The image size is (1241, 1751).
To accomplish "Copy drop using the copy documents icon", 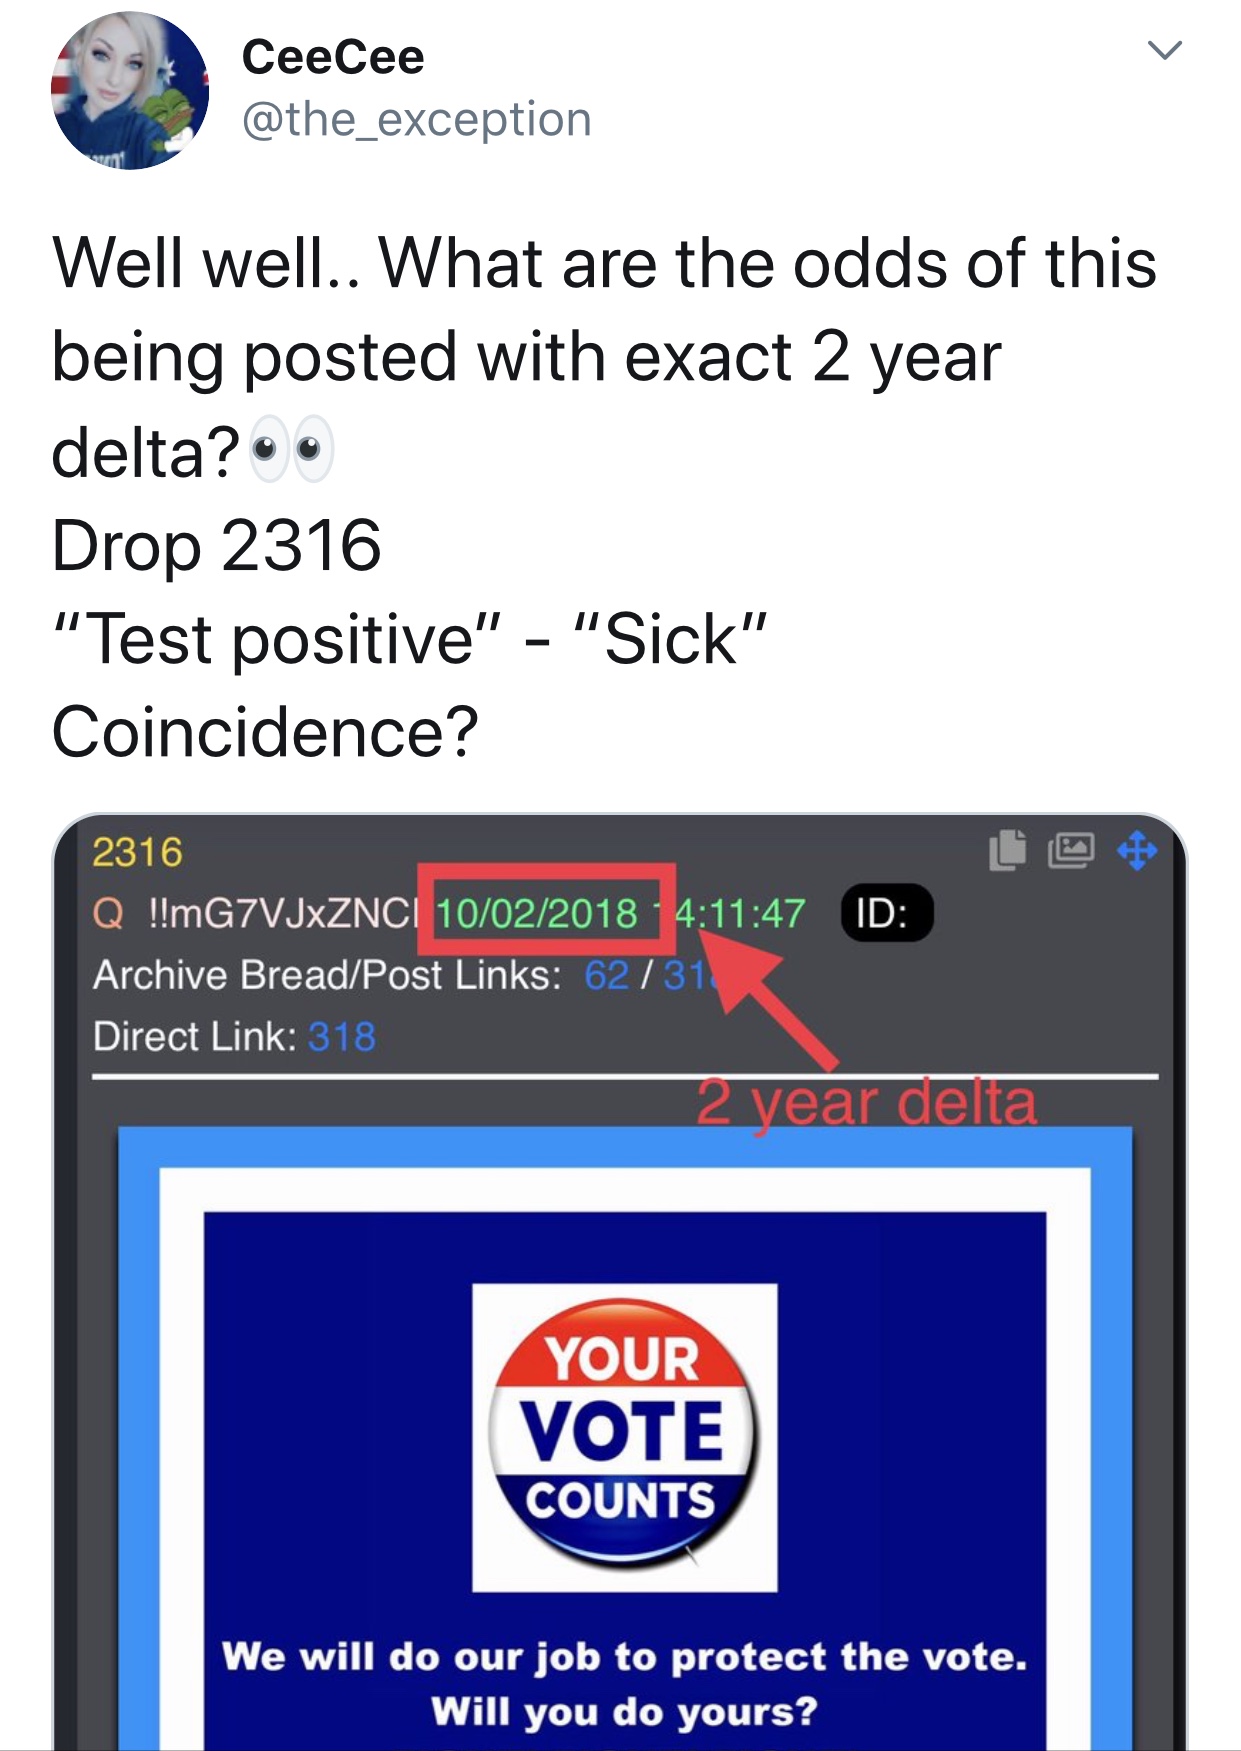I will [1008, 851].
